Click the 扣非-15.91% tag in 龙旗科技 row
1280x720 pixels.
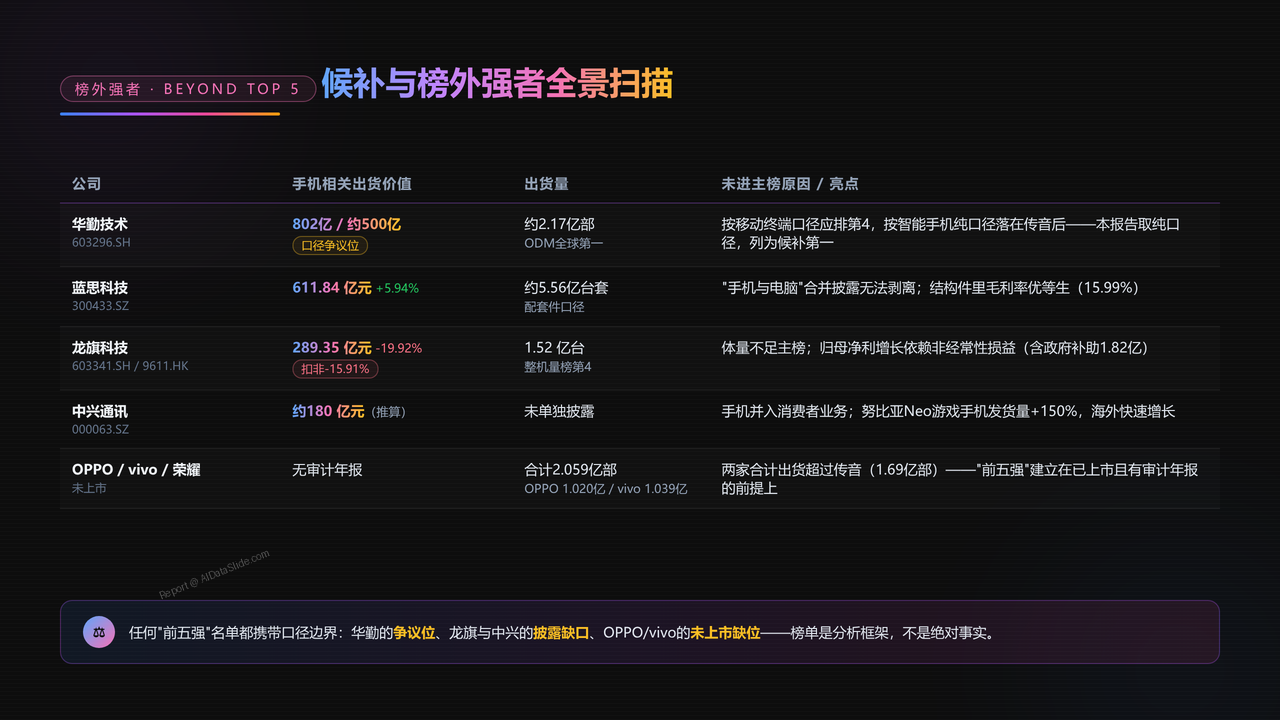(335, 369)
